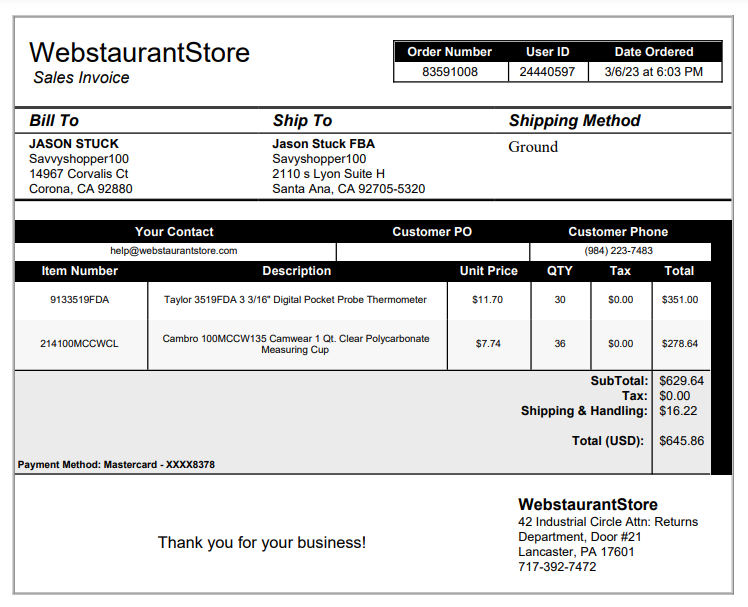Click the Ship To heading

coord(302,120)
